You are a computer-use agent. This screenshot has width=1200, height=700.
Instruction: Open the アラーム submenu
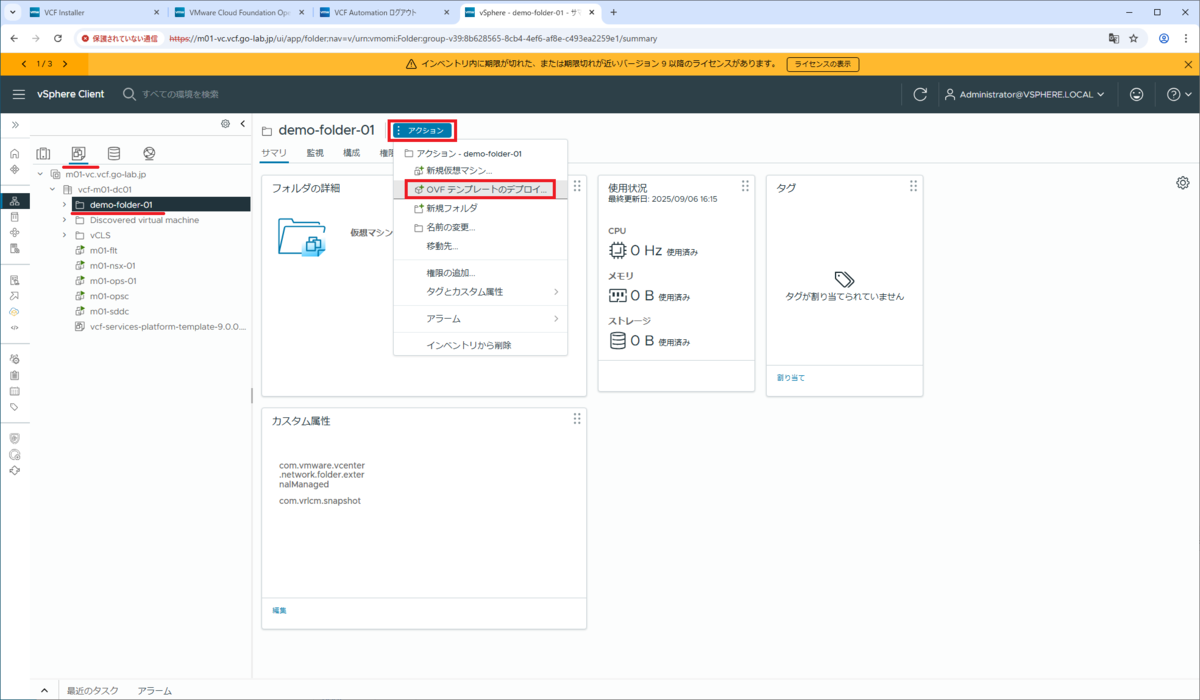480,318
